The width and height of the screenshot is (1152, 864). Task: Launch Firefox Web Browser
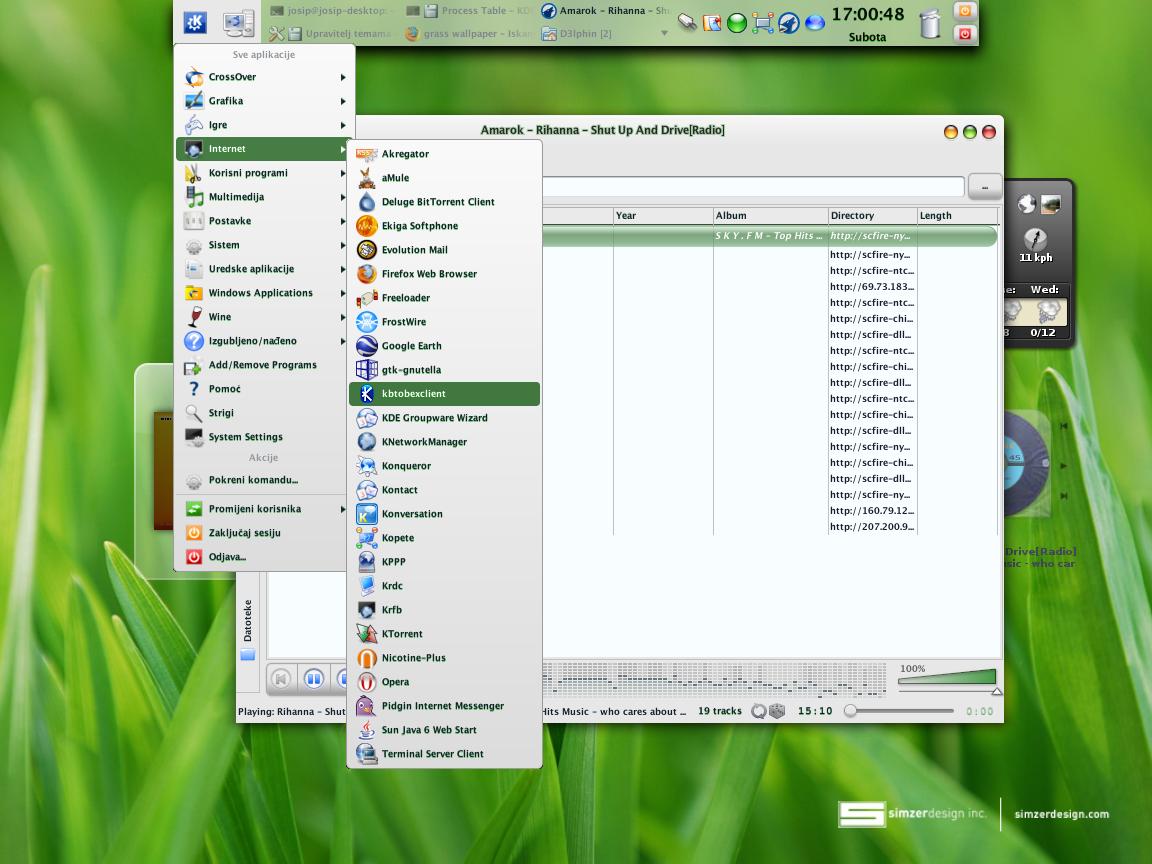click(444, 274)
